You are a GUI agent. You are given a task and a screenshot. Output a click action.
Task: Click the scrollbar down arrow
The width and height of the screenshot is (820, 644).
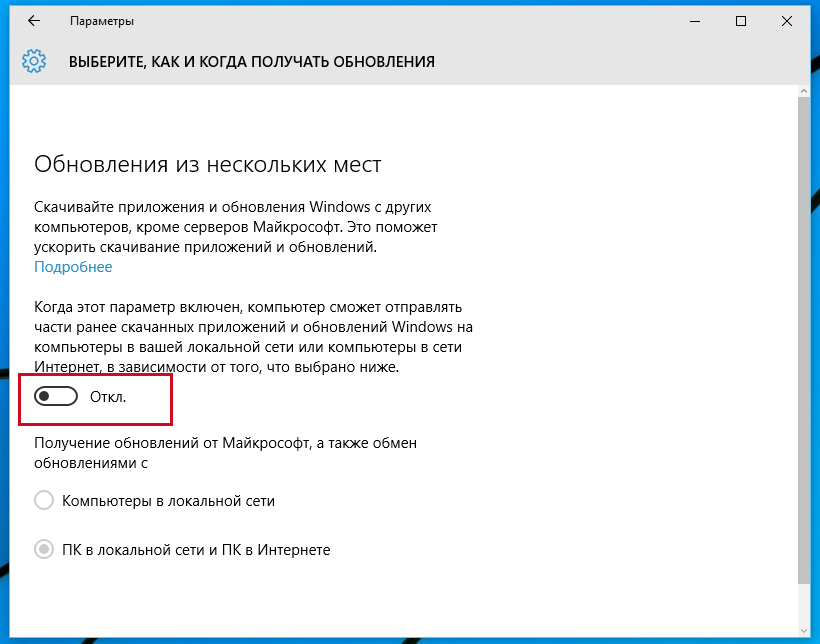[804, 631]
